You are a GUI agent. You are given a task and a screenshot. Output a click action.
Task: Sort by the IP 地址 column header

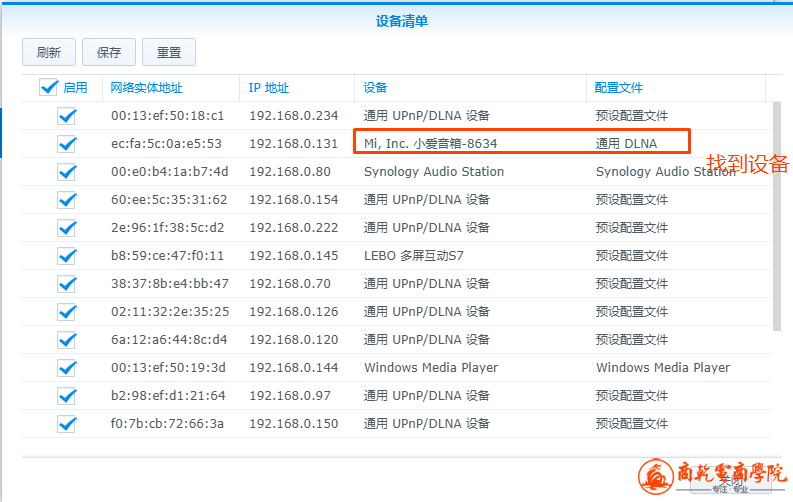click(269, 88)
